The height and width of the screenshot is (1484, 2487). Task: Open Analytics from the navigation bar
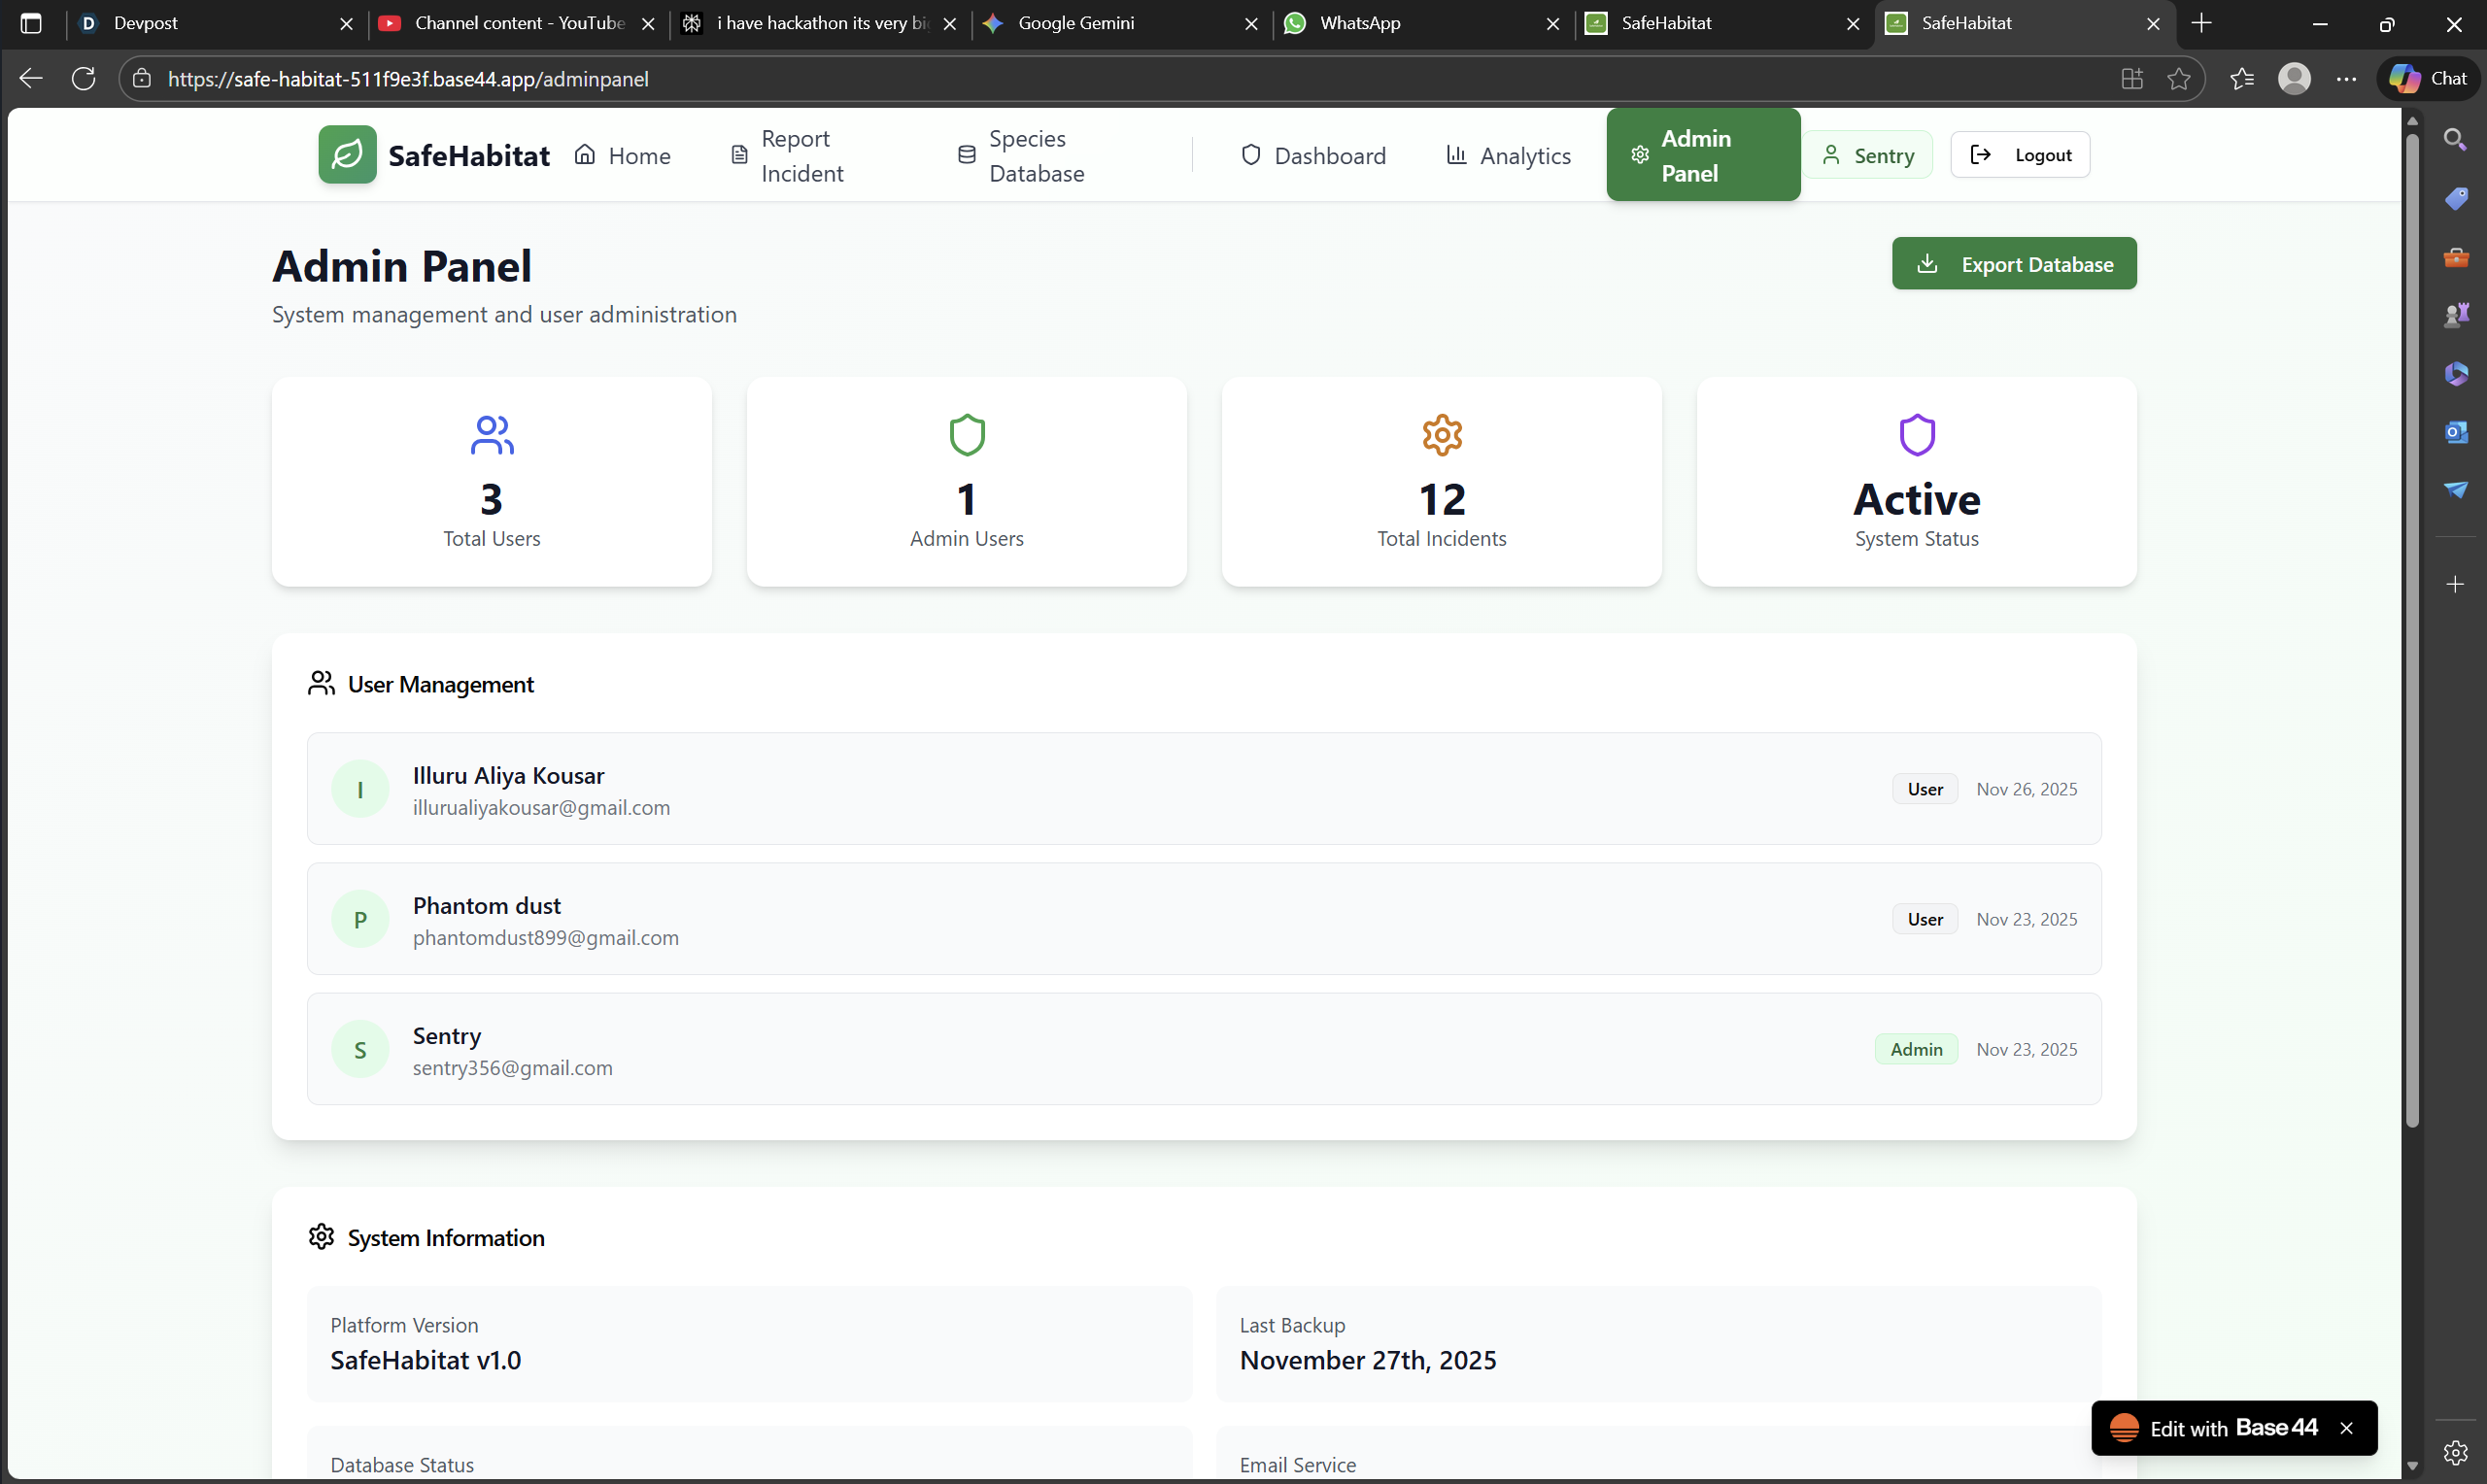1508,156
